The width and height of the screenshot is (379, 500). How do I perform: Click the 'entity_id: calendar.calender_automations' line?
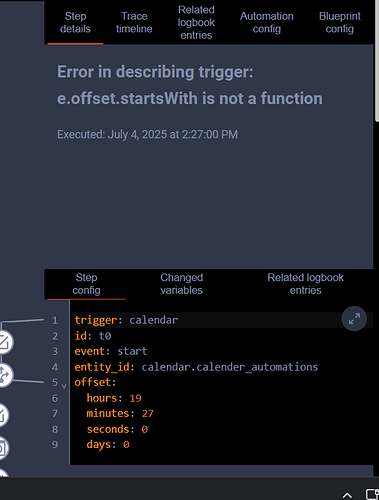196,367
